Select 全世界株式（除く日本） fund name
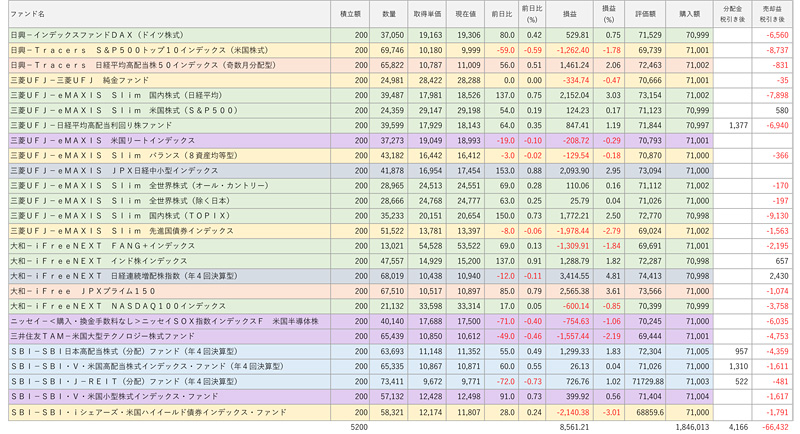800x434 pixels. coord(120,200)
